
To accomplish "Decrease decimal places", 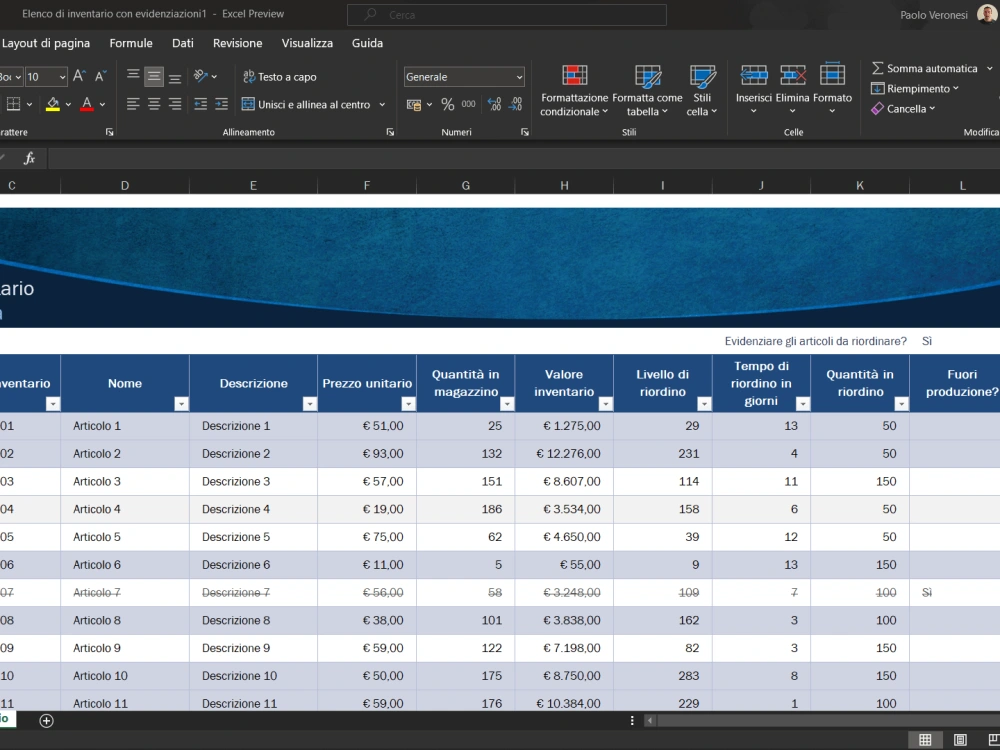I will pos(515,105).
